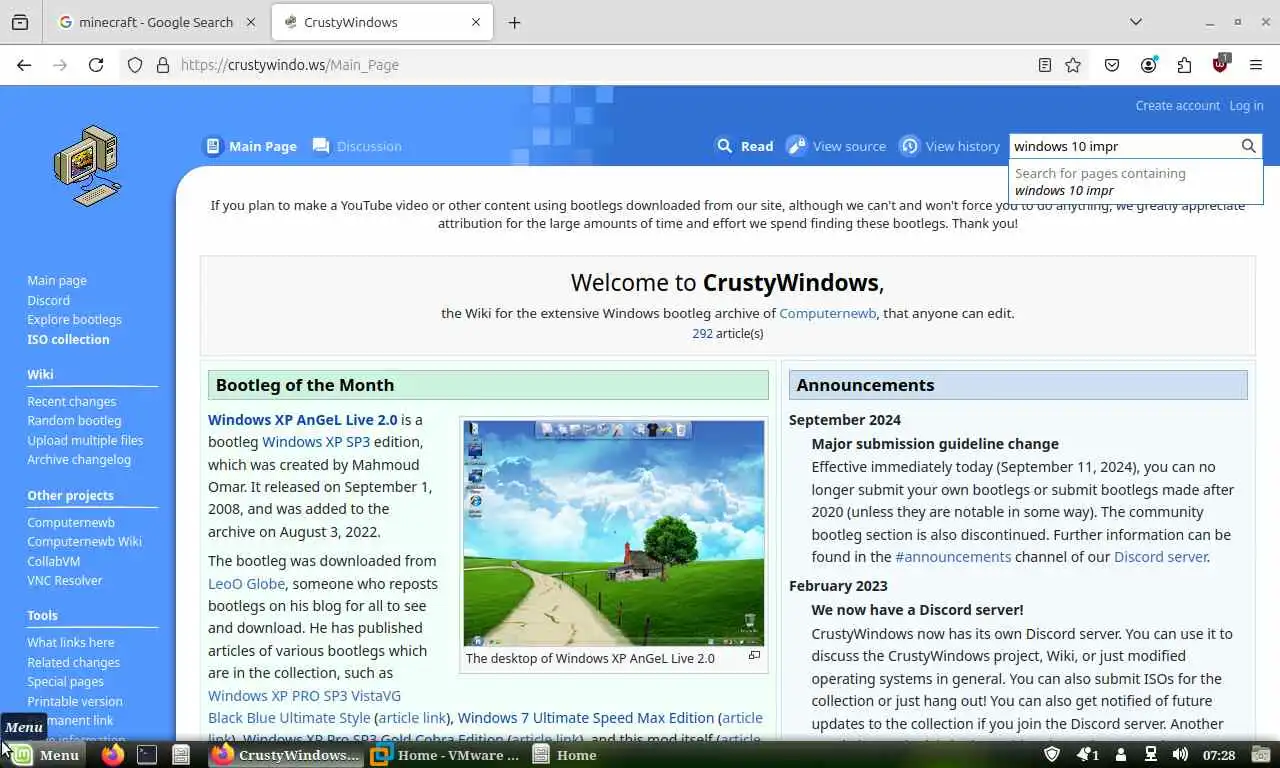Close the CrustyWindows tab

click(476, 22)
